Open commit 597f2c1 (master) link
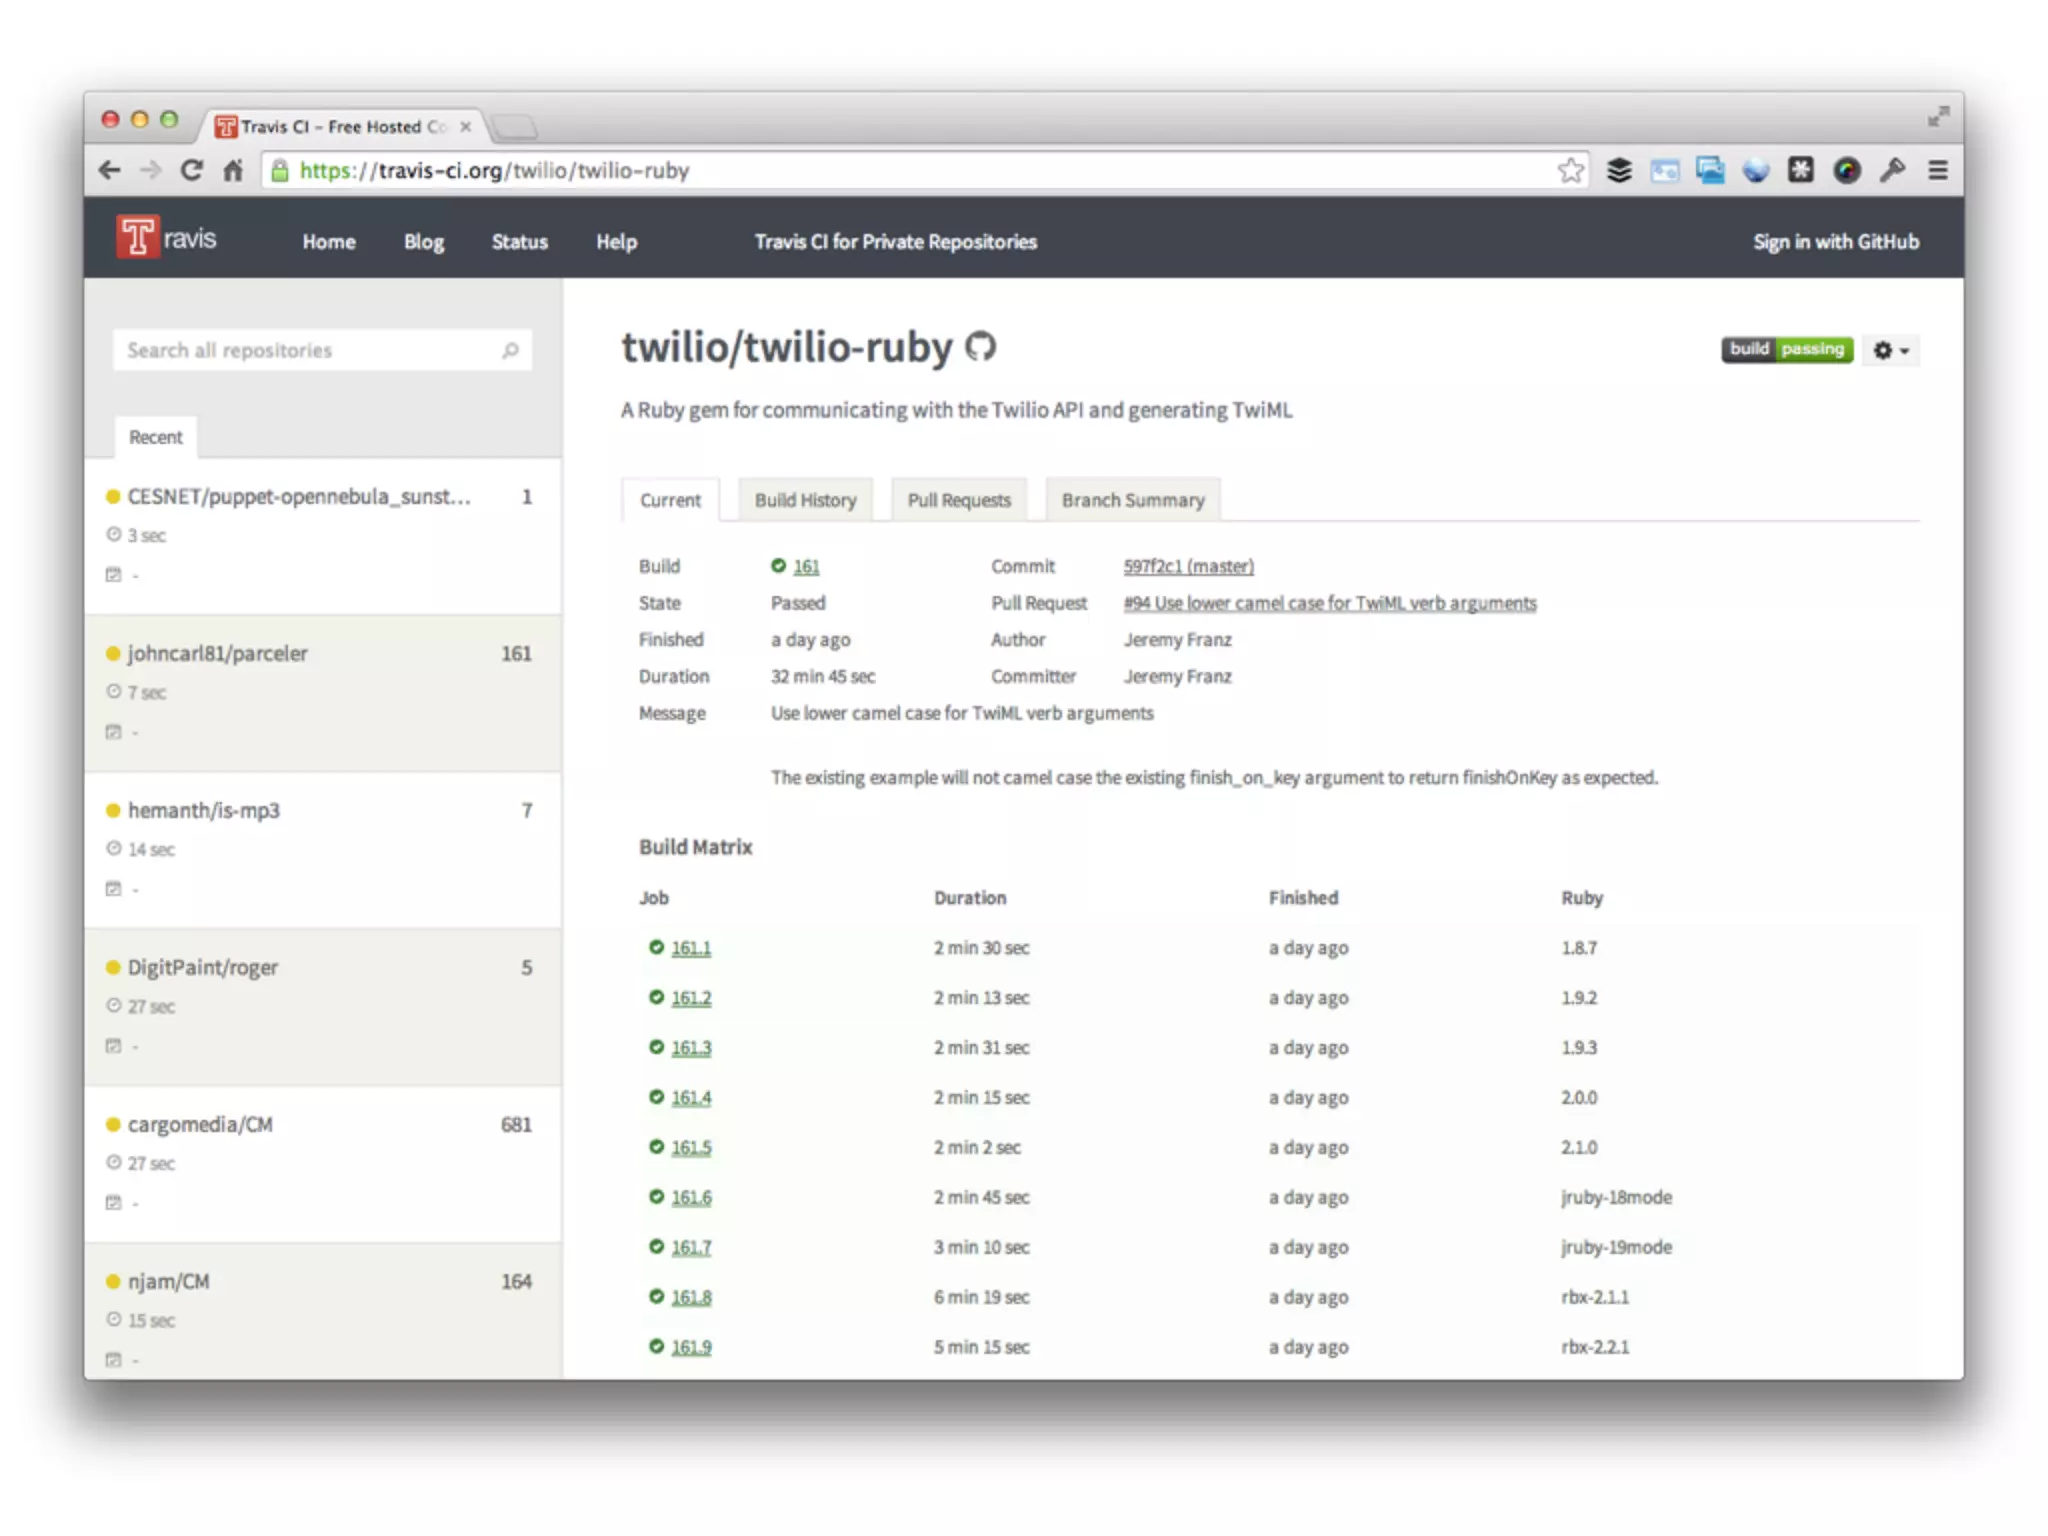This screenshot has width=2048, height=1536. (x=1187, y=566)
